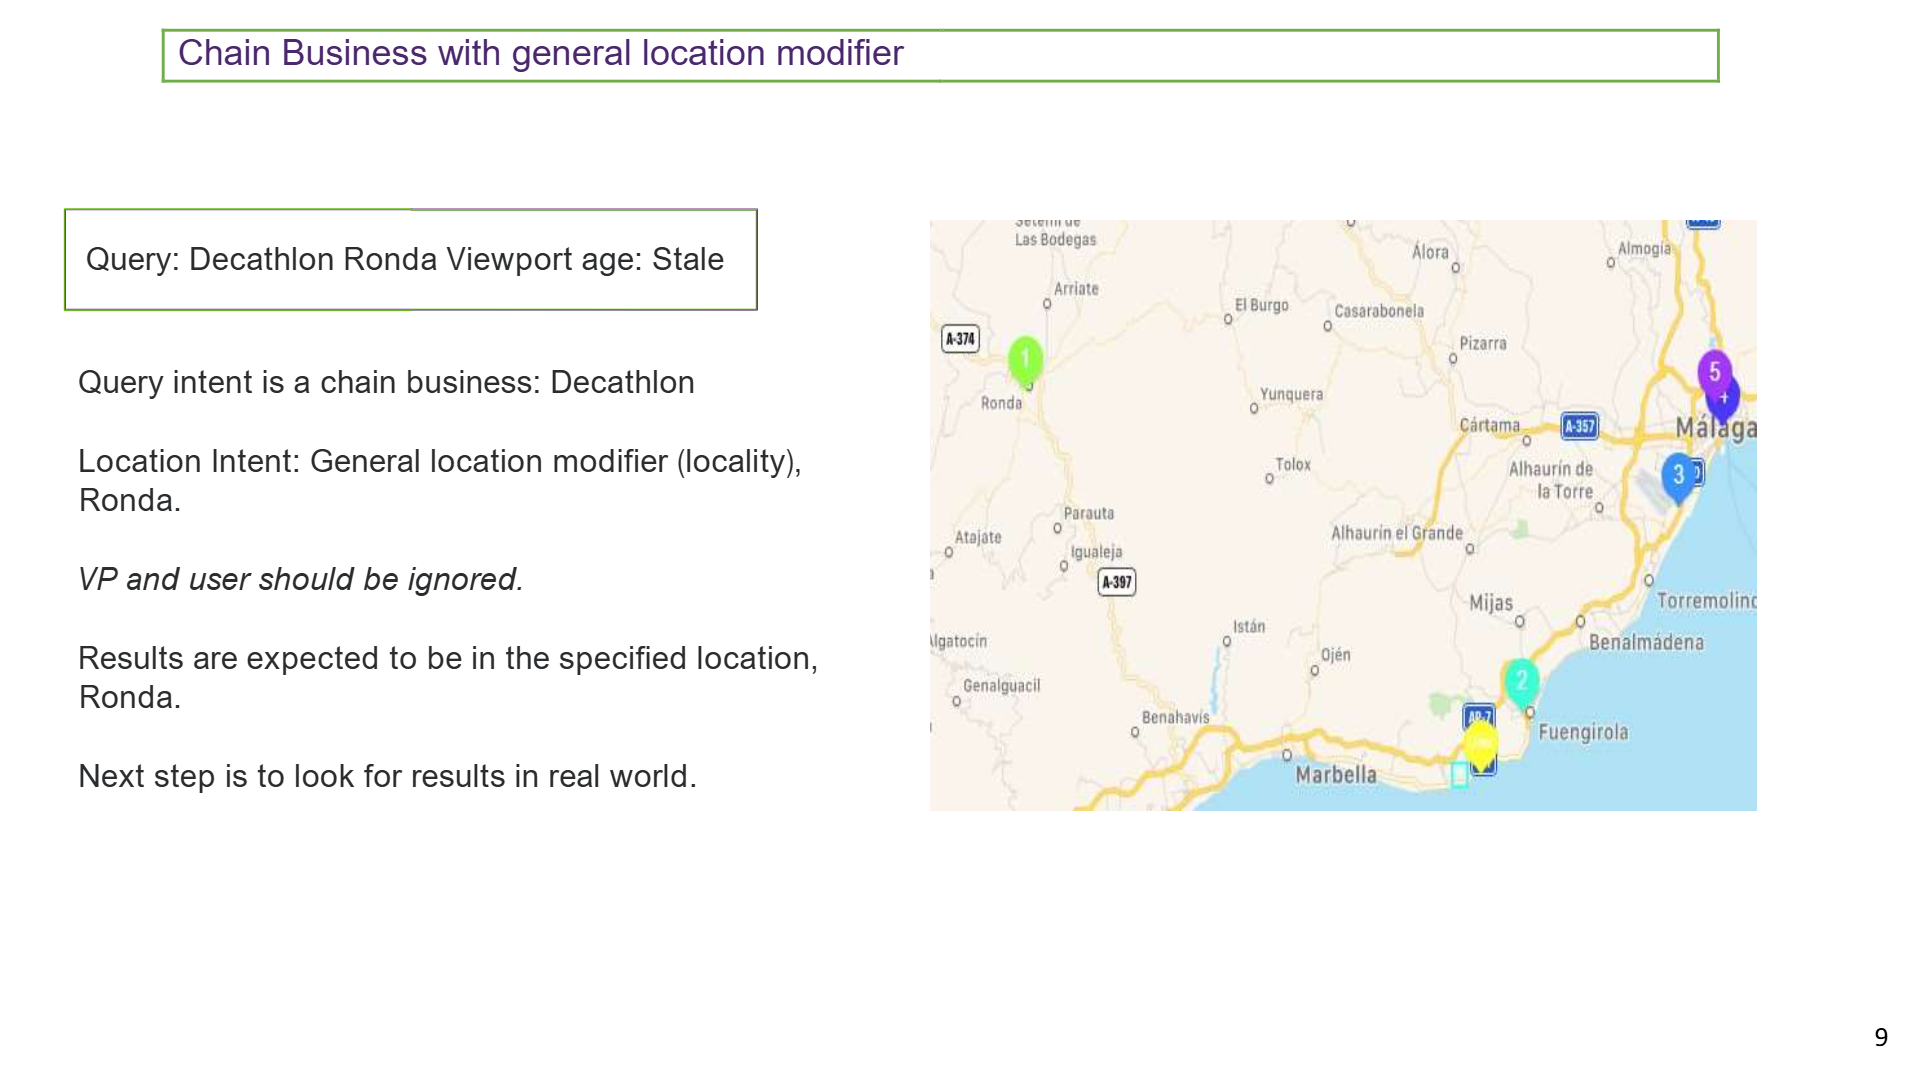This screenshot has height=1080, width=1920.
Task: Click the Ronda town label on map
Action: tap(1001, 403)
